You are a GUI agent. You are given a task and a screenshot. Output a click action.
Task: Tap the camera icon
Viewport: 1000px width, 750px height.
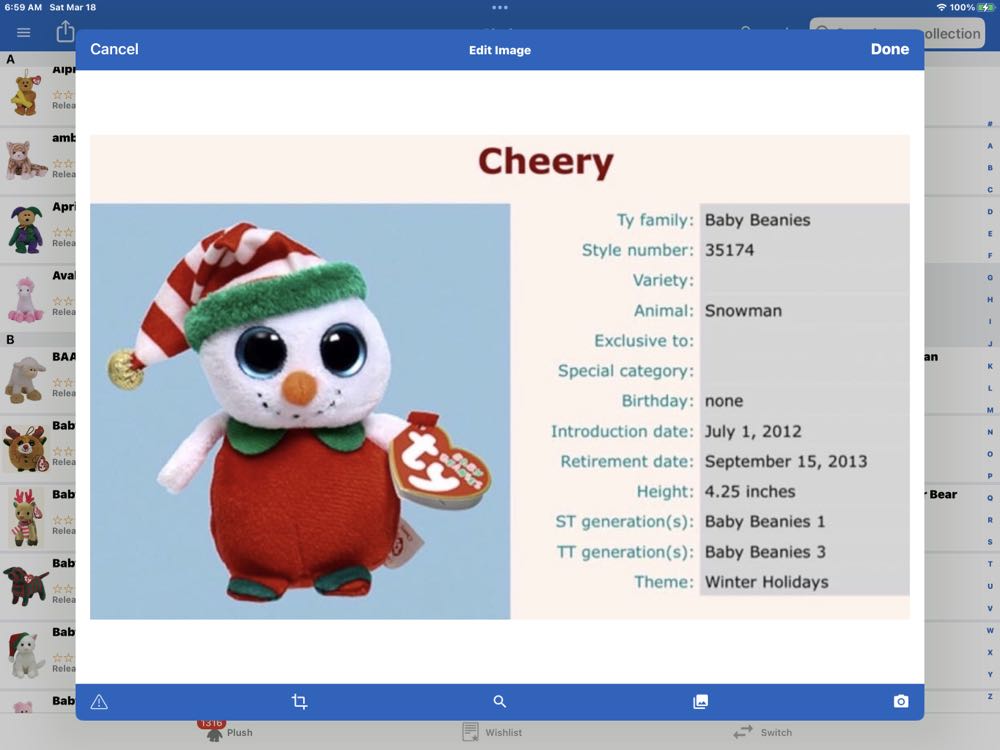coord(901,702)
